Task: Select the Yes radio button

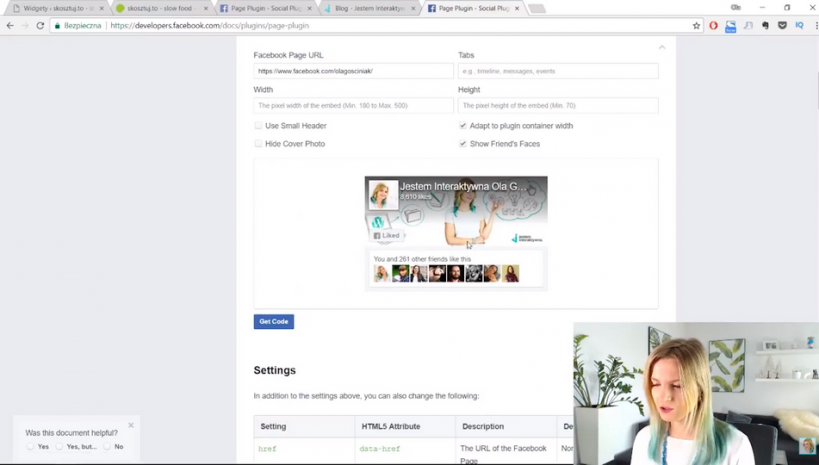Action: click(30, 446)
